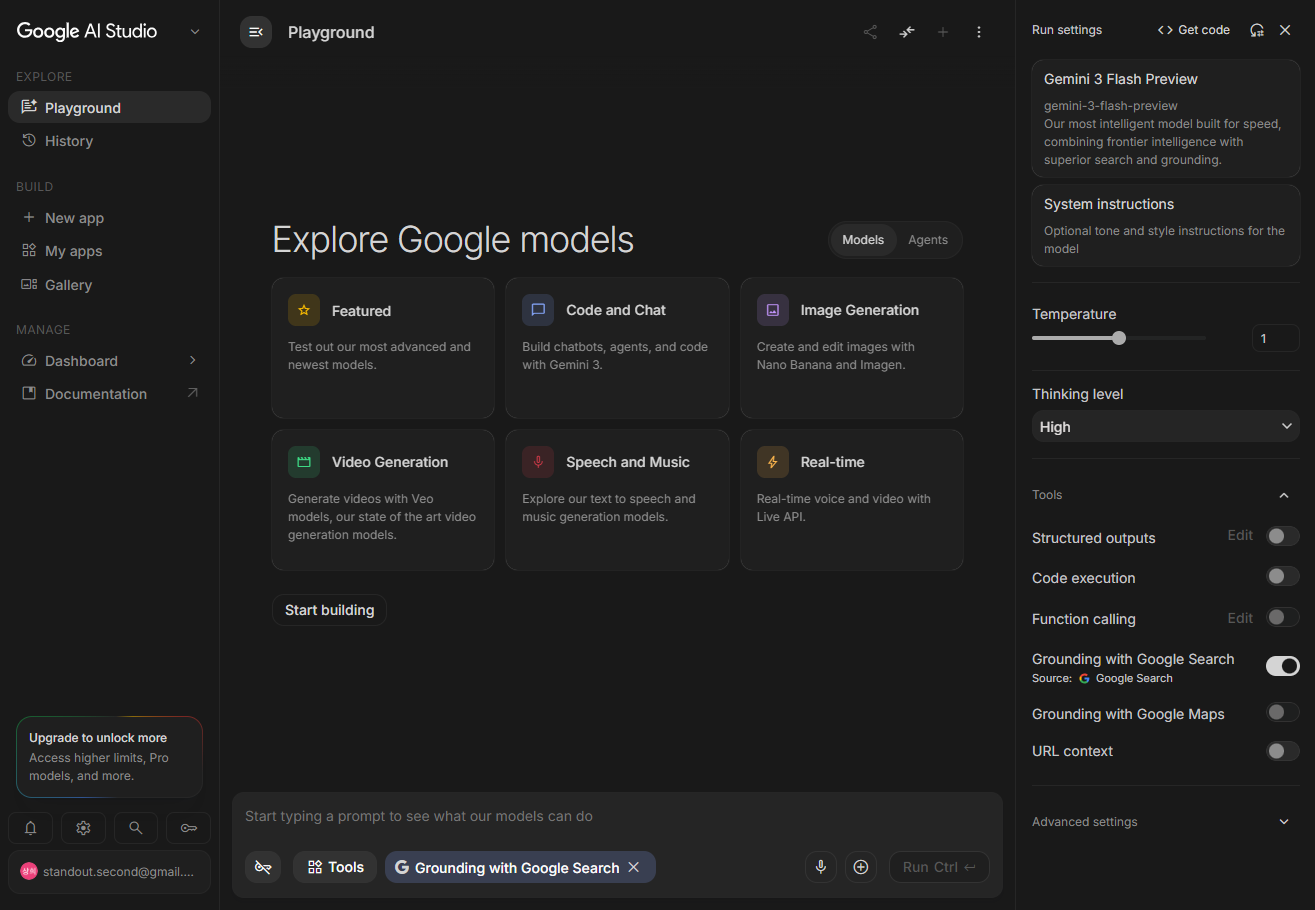Collapse the Tools section in Run settings
Screen dimensions: 1315x910
1284,495
